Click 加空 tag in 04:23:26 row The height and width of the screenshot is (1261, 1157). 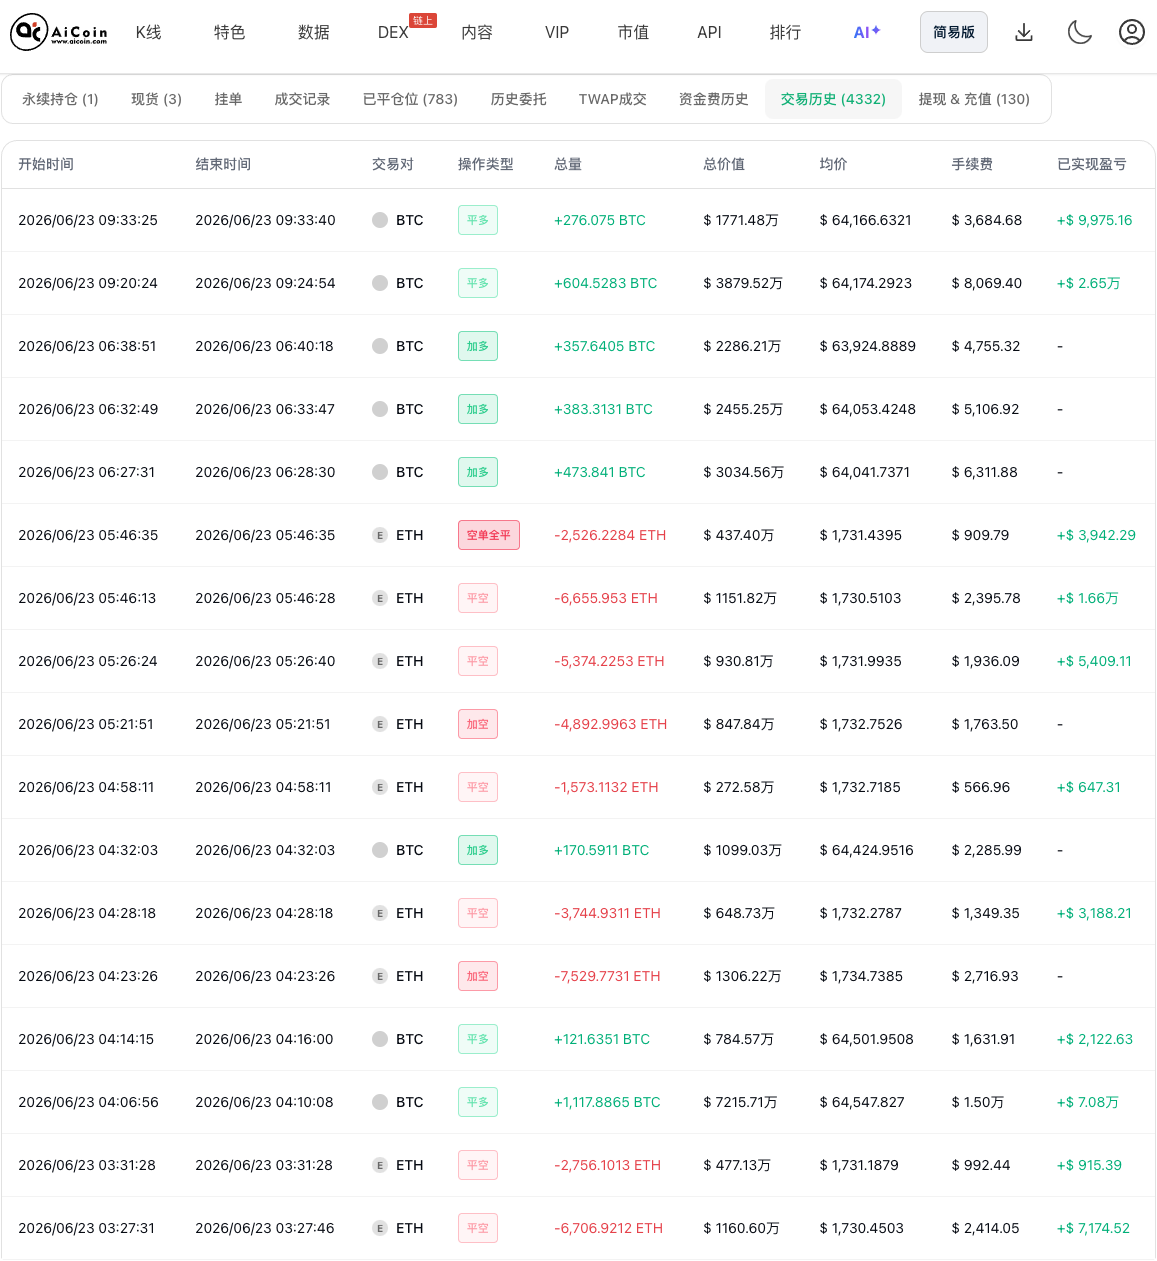pyautogui.click(x=478, y=976)
